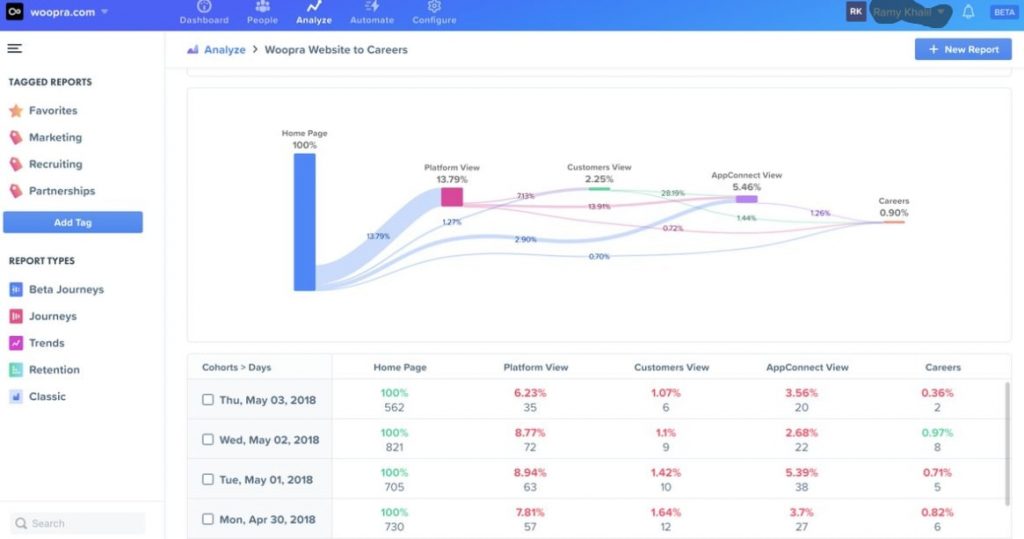Click the Add Tag button
The height and width of the screenshot is (539, 1024).
click(72, 222)
